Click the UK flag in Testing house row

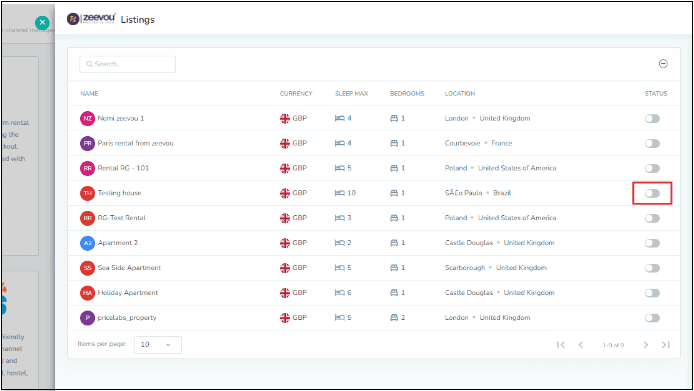(x=285, y=193)
